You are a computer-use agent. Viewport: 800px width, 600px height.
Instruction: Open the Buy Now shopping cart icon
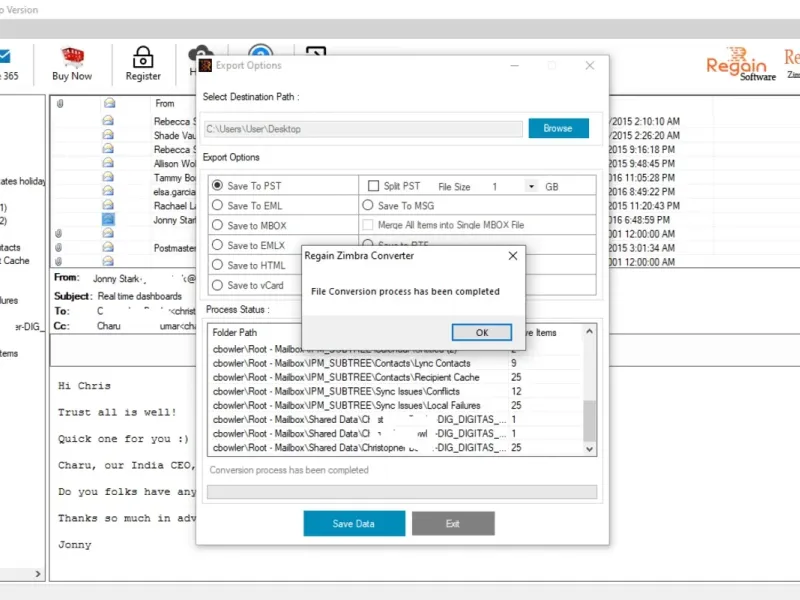pos(72,57)
